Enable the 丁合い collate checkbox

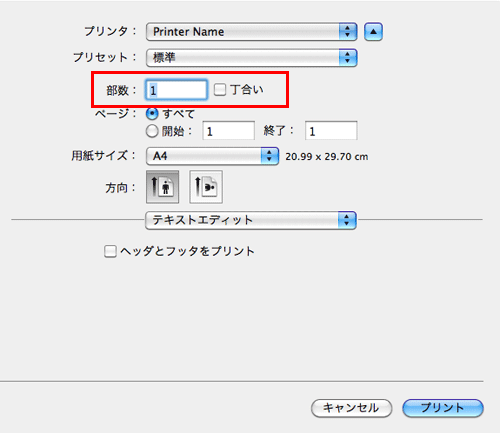pyautogui.click(x=220, y=89)
